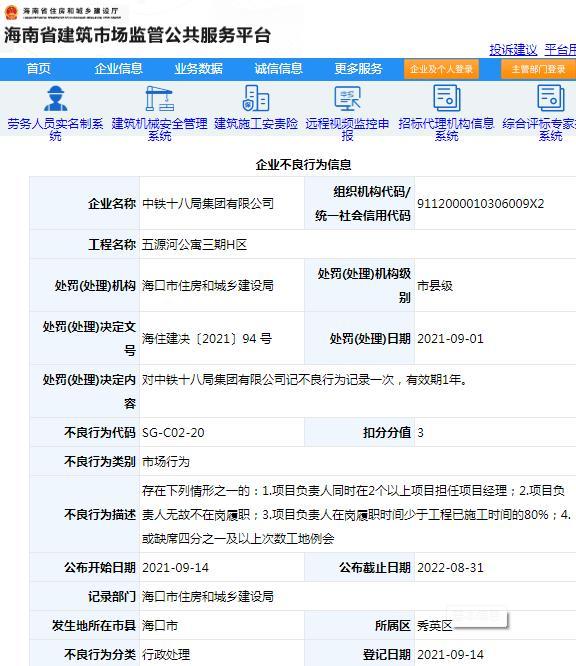Select deduction score value 3

point(421,432)
